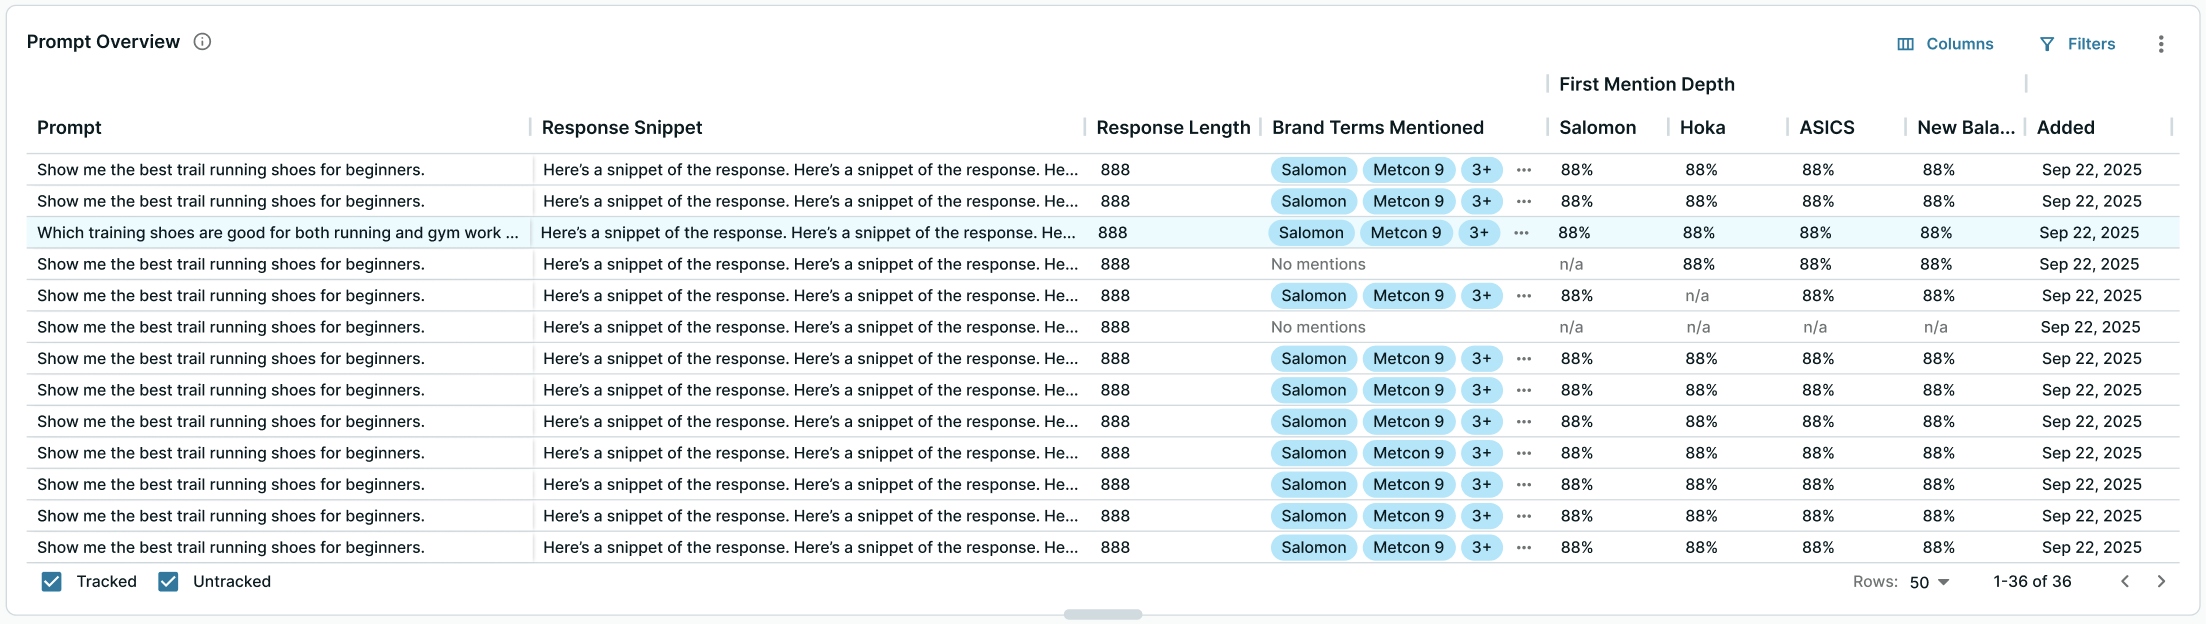Click the Salomon tag in the second row
The height and width of the screenshot is (624, 2208).
pyautogui.click(x=1313, y=202)
